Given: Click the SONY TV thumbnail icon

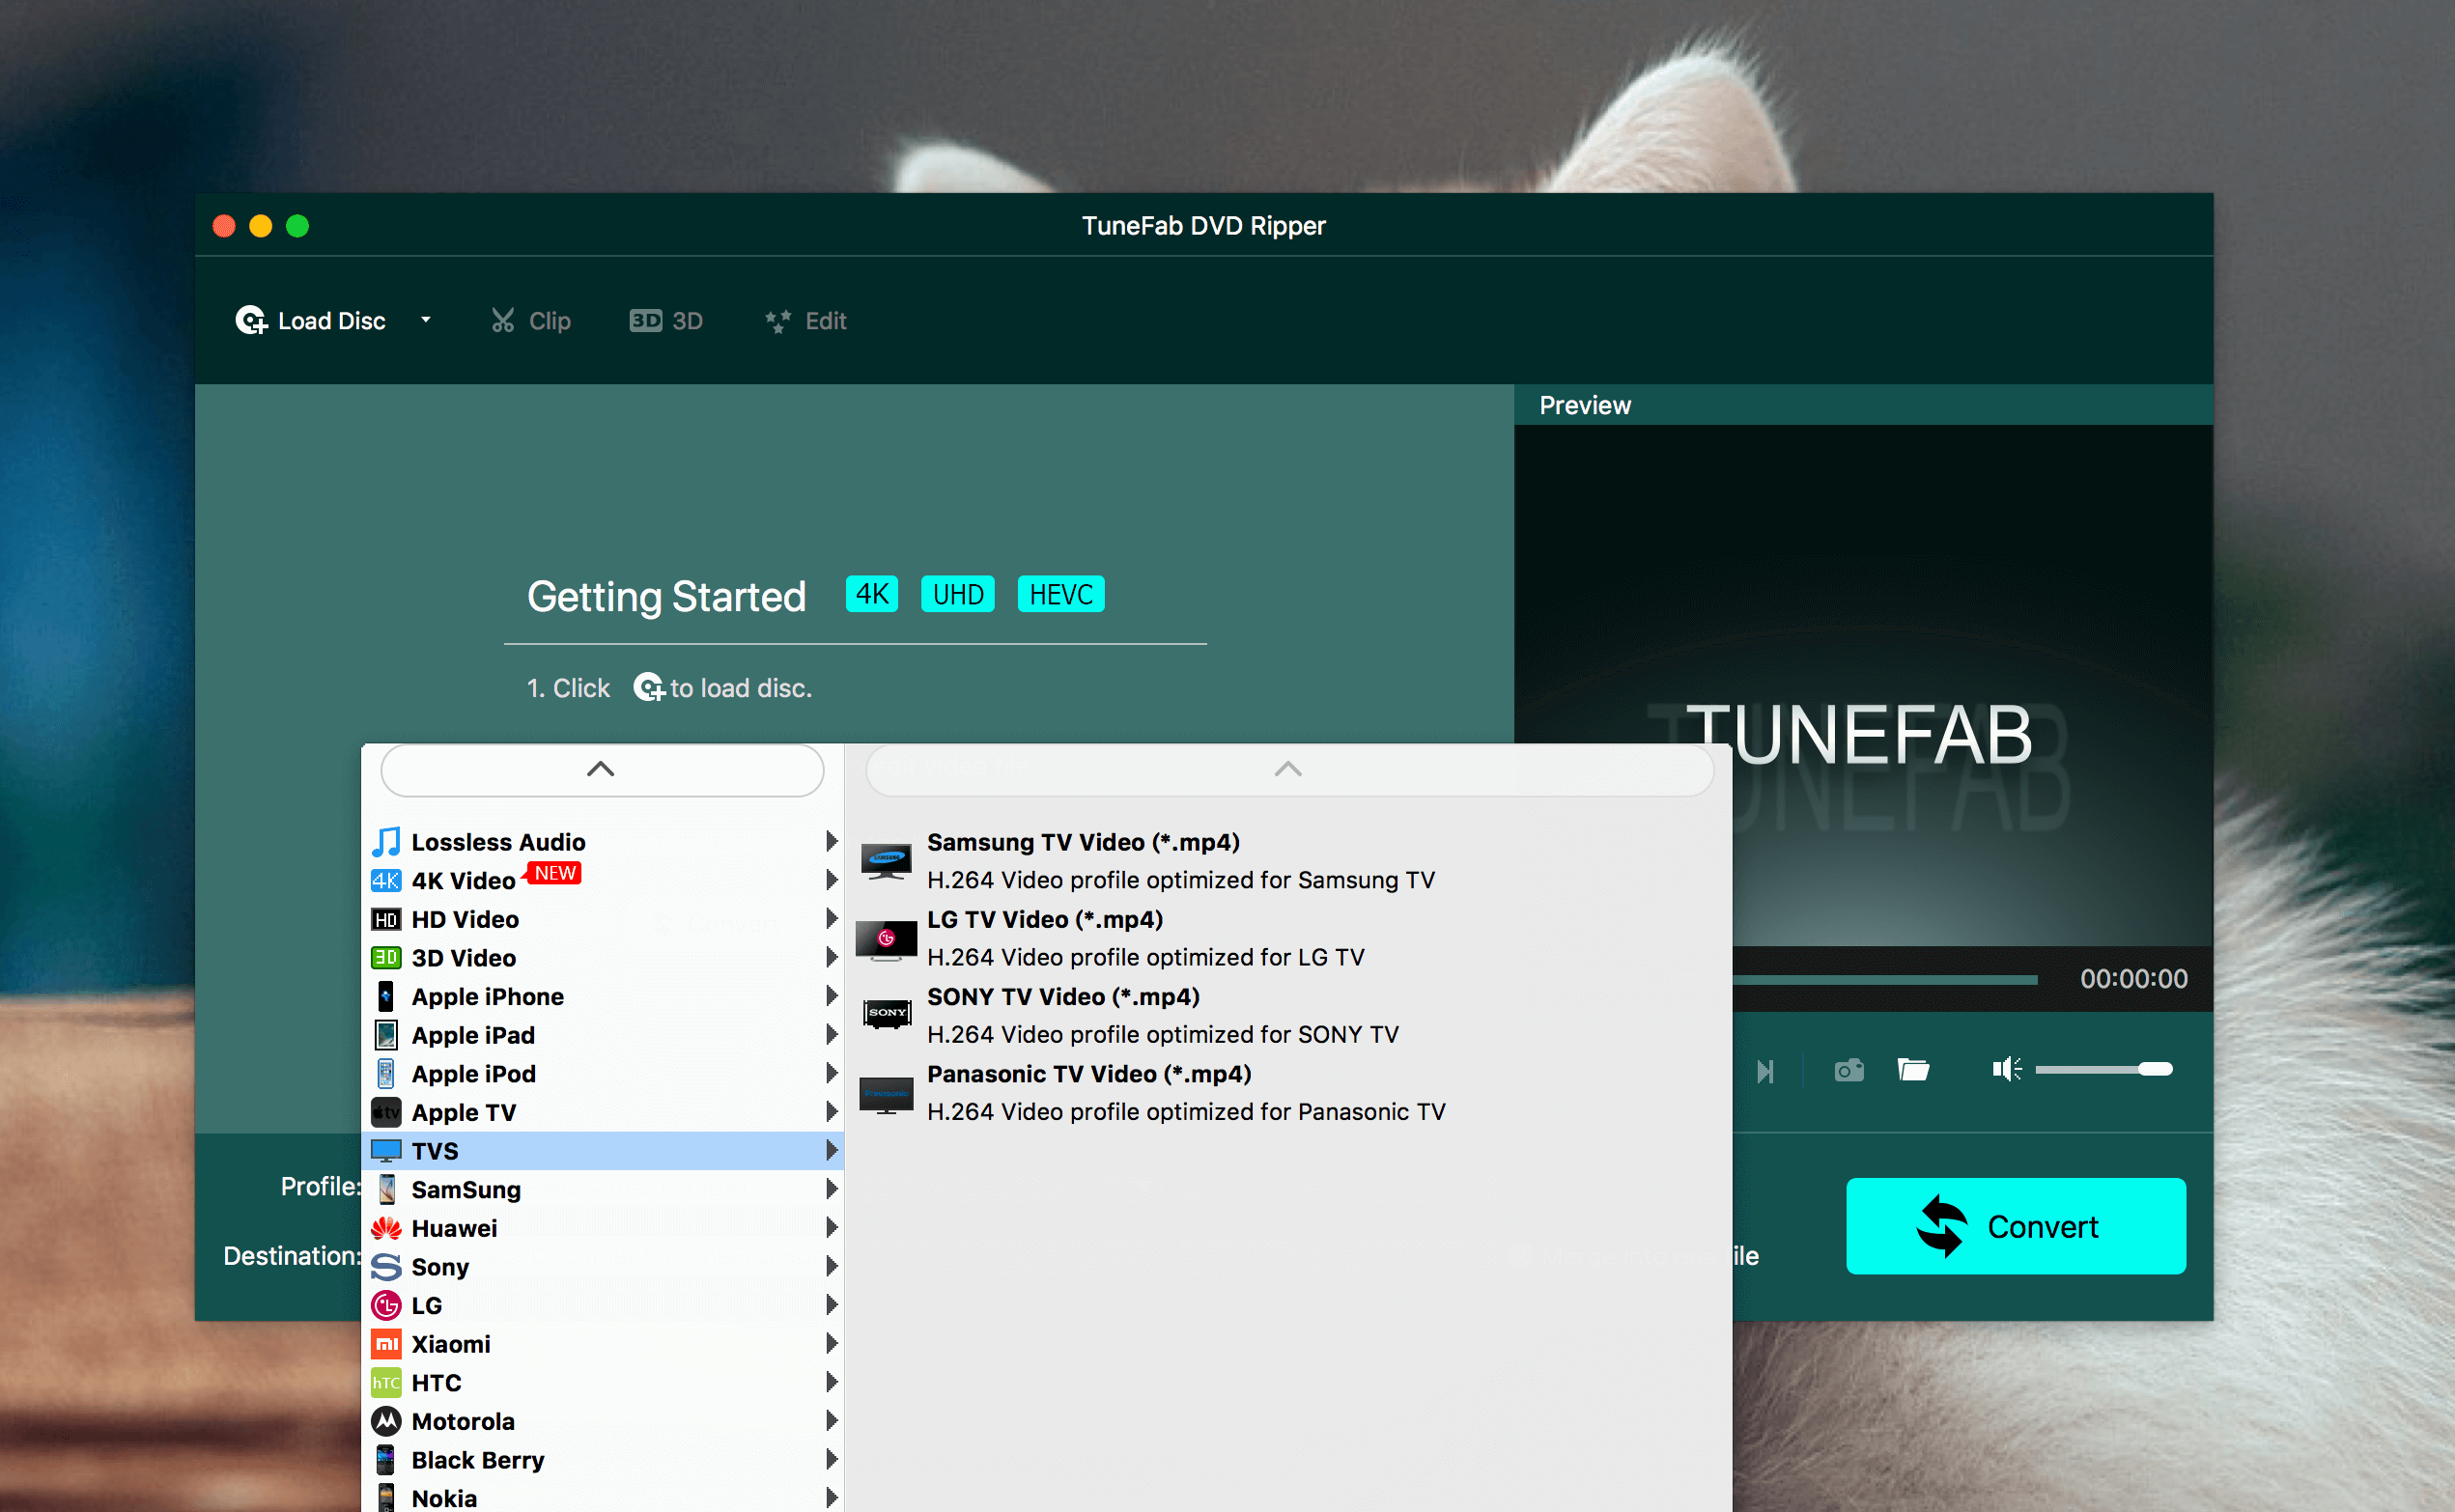Looking at the screenshot, I should coord(887,1014).
